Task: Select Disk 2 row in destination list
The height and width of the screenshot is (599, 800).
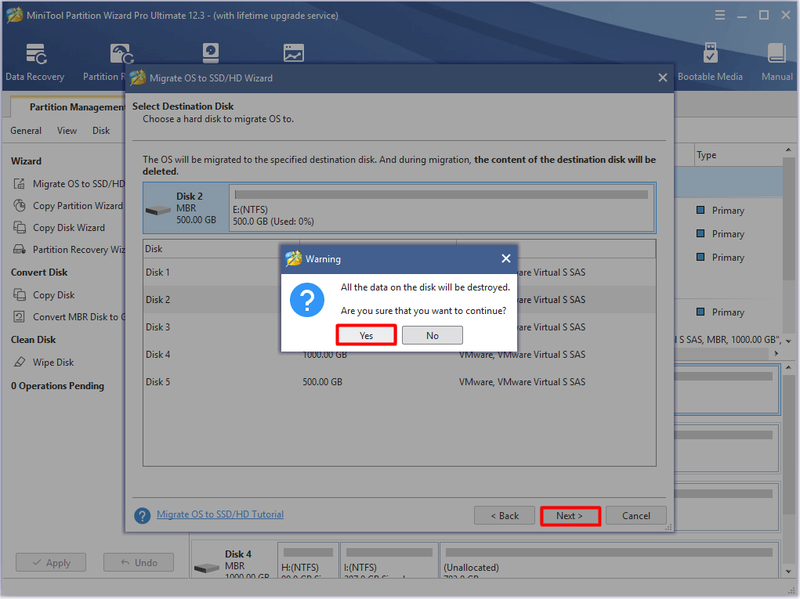Action: pos(399,300)
